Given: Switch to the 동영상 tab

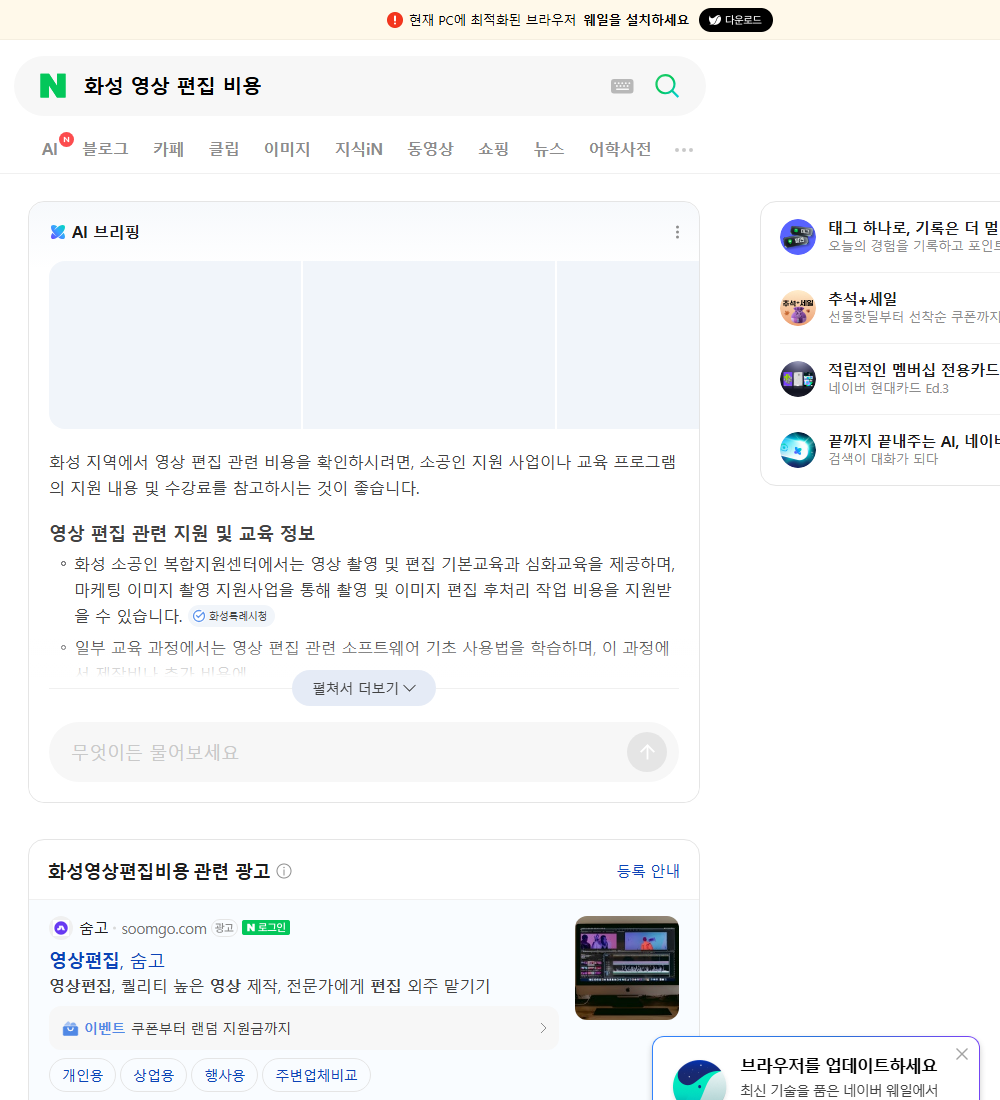Looking at the screenshot, I should point(430,149).
